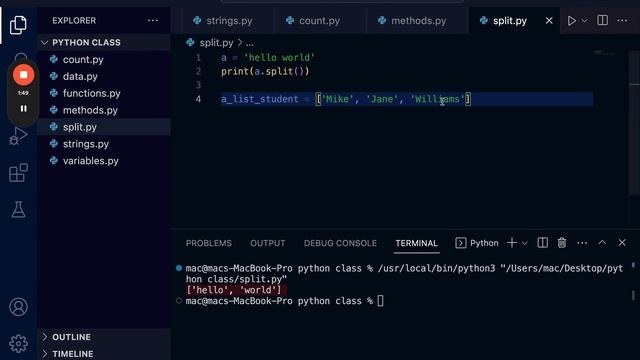Click terminal output ['hello', 'world']
The image size is (640, 360).
[234, 290]
